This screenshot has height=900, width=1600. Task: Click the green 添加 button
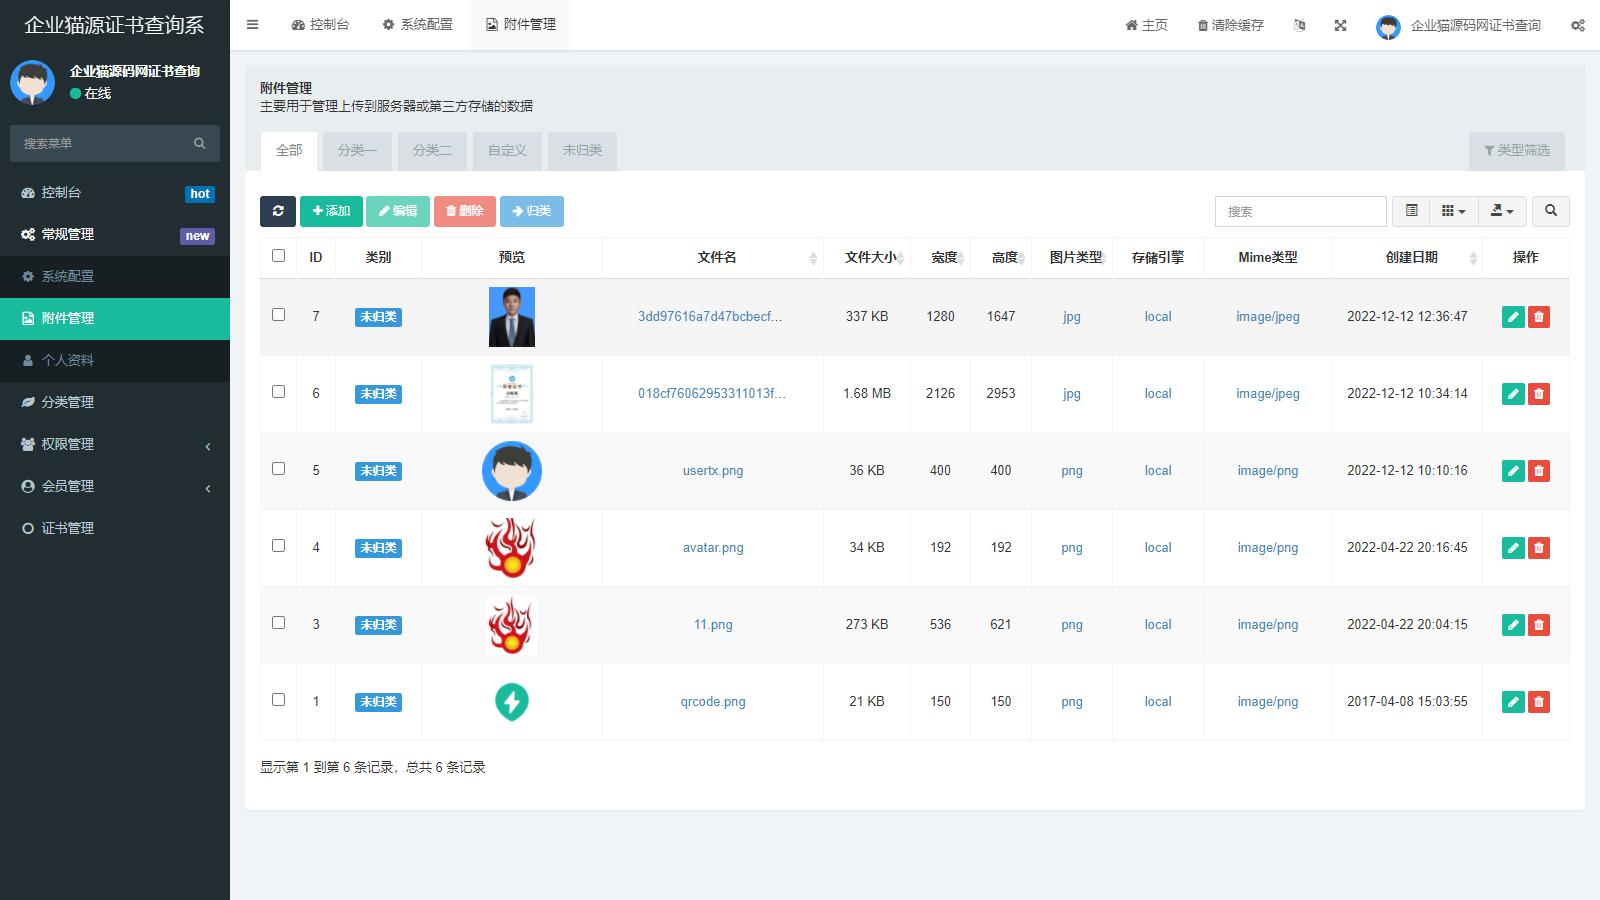[x=331, y=211]
